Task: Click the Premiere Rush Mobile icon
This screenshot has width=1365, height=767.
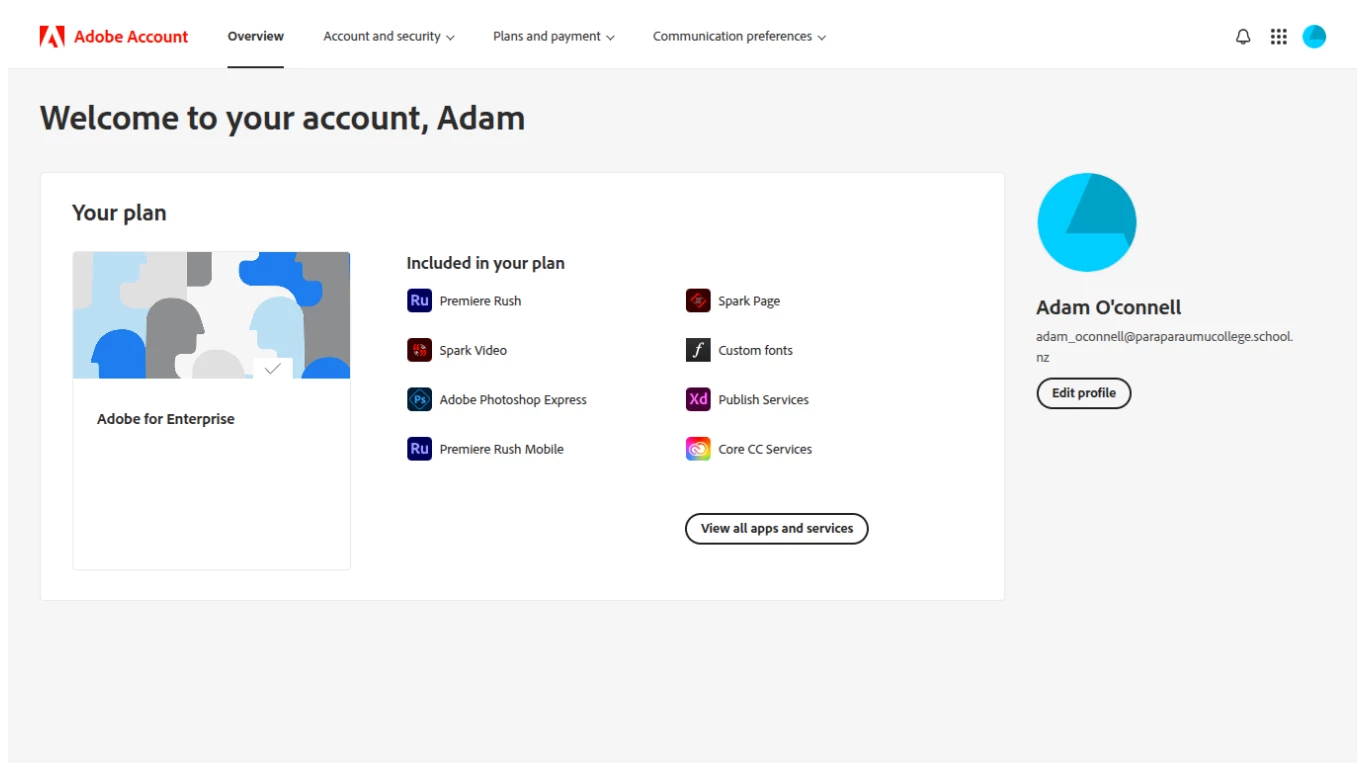Action: (x=419, y=449)
